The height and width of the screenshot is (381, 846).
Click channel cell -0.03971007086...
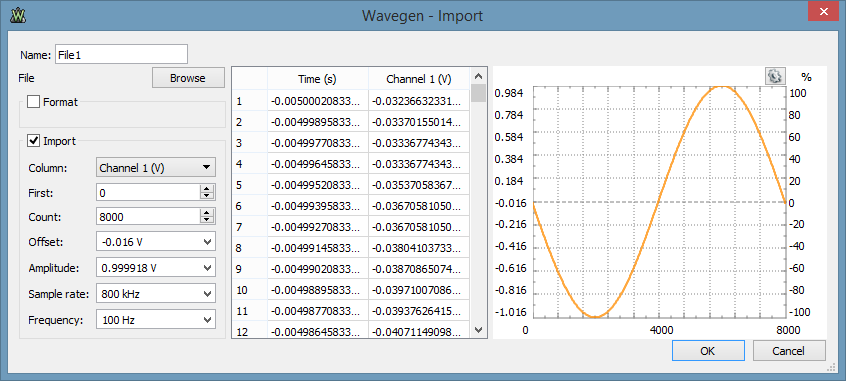[419, 290]
